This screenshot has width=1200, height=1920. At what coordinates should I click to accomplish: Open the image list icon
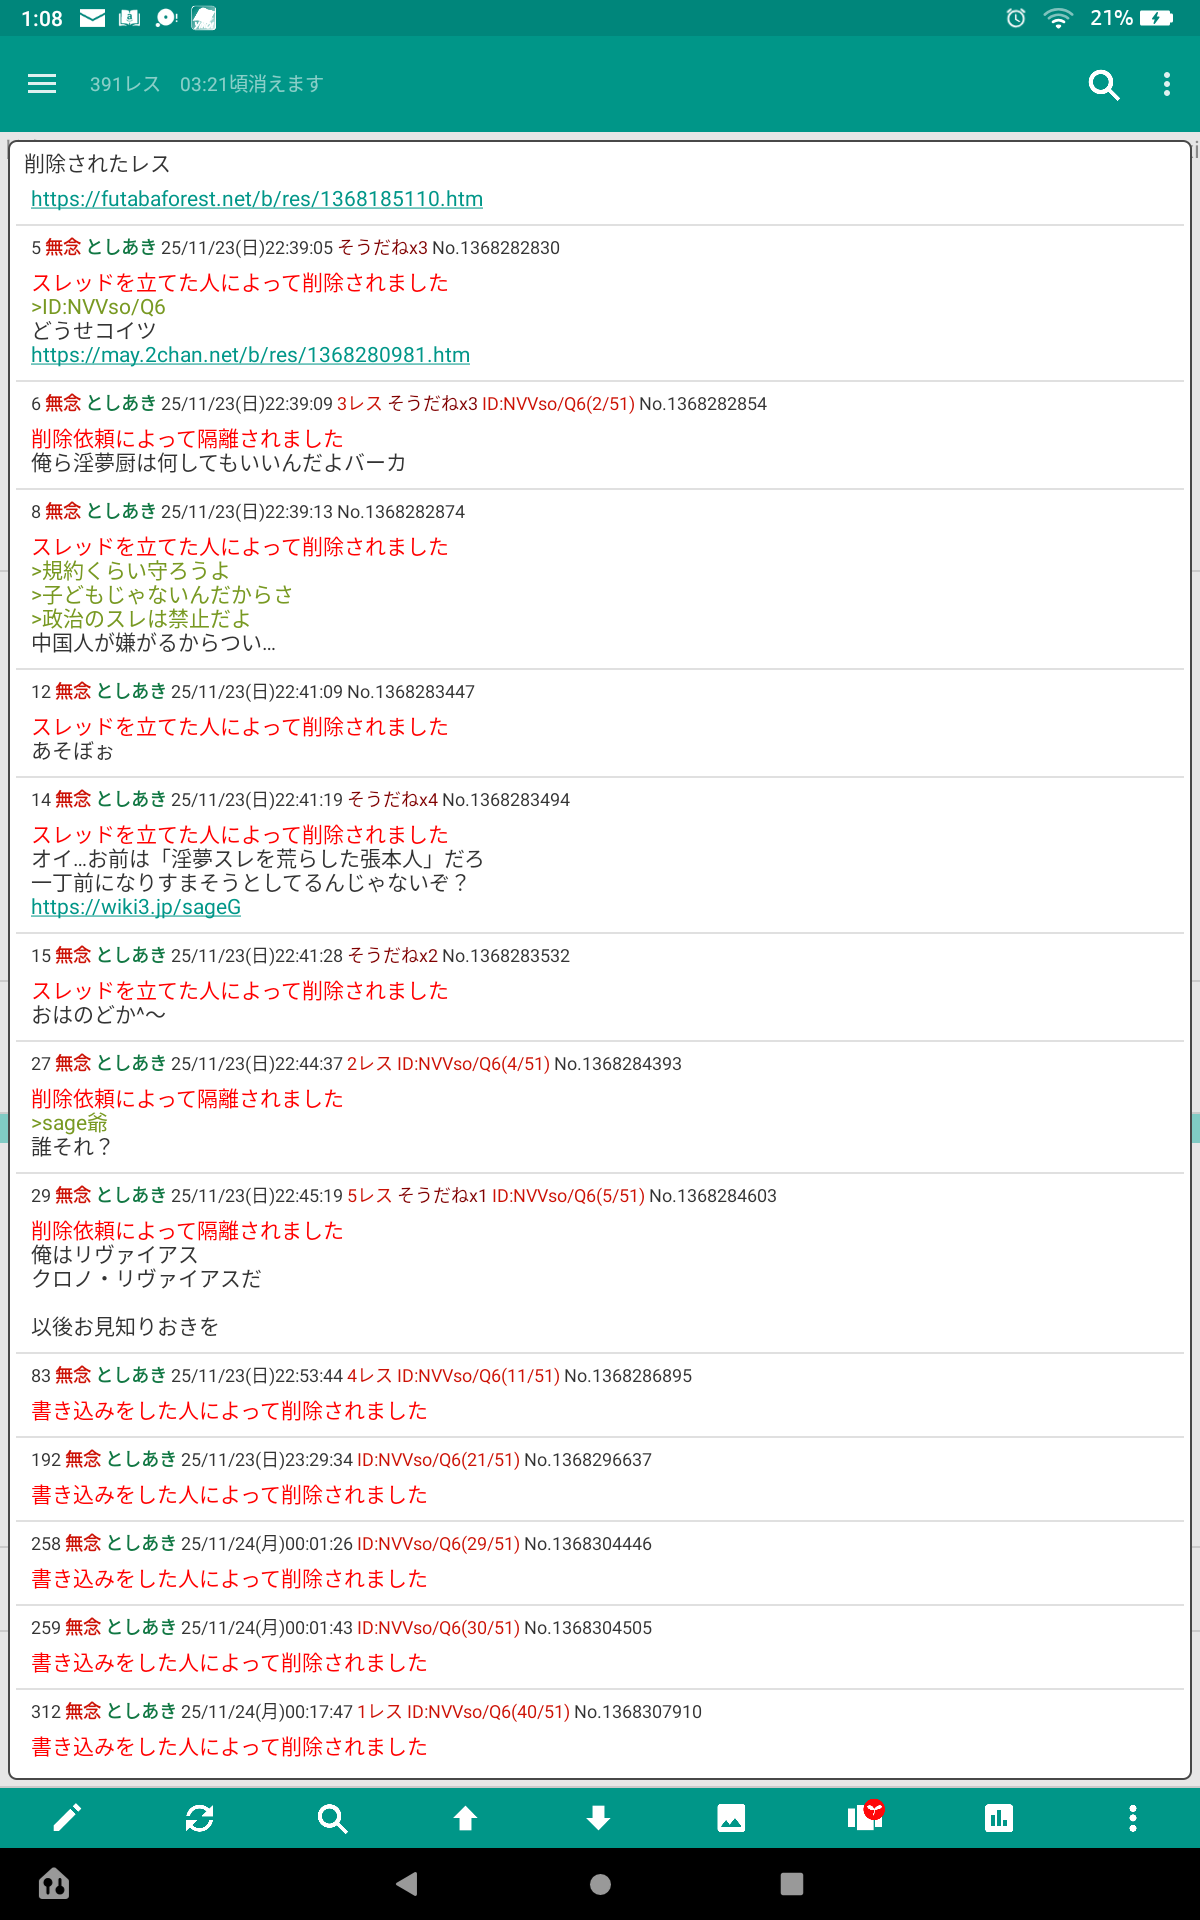pyautogui.click(x=731, y=1818)
